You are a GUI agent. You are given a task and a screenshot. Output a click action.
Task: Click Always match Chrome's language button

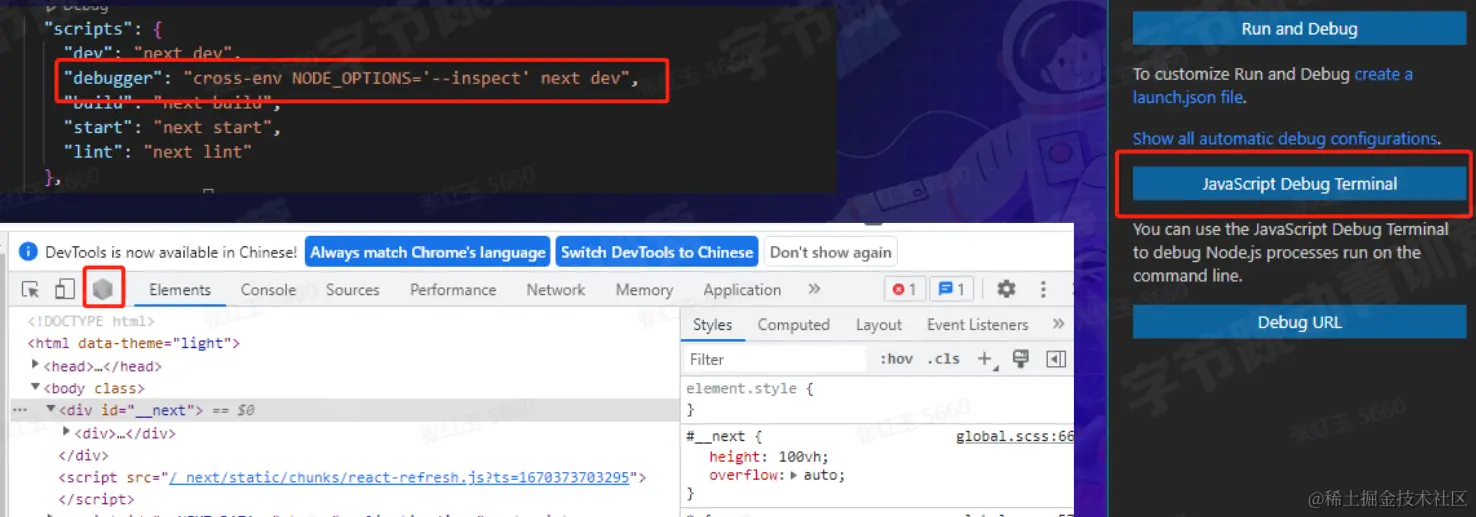[428, 252]
